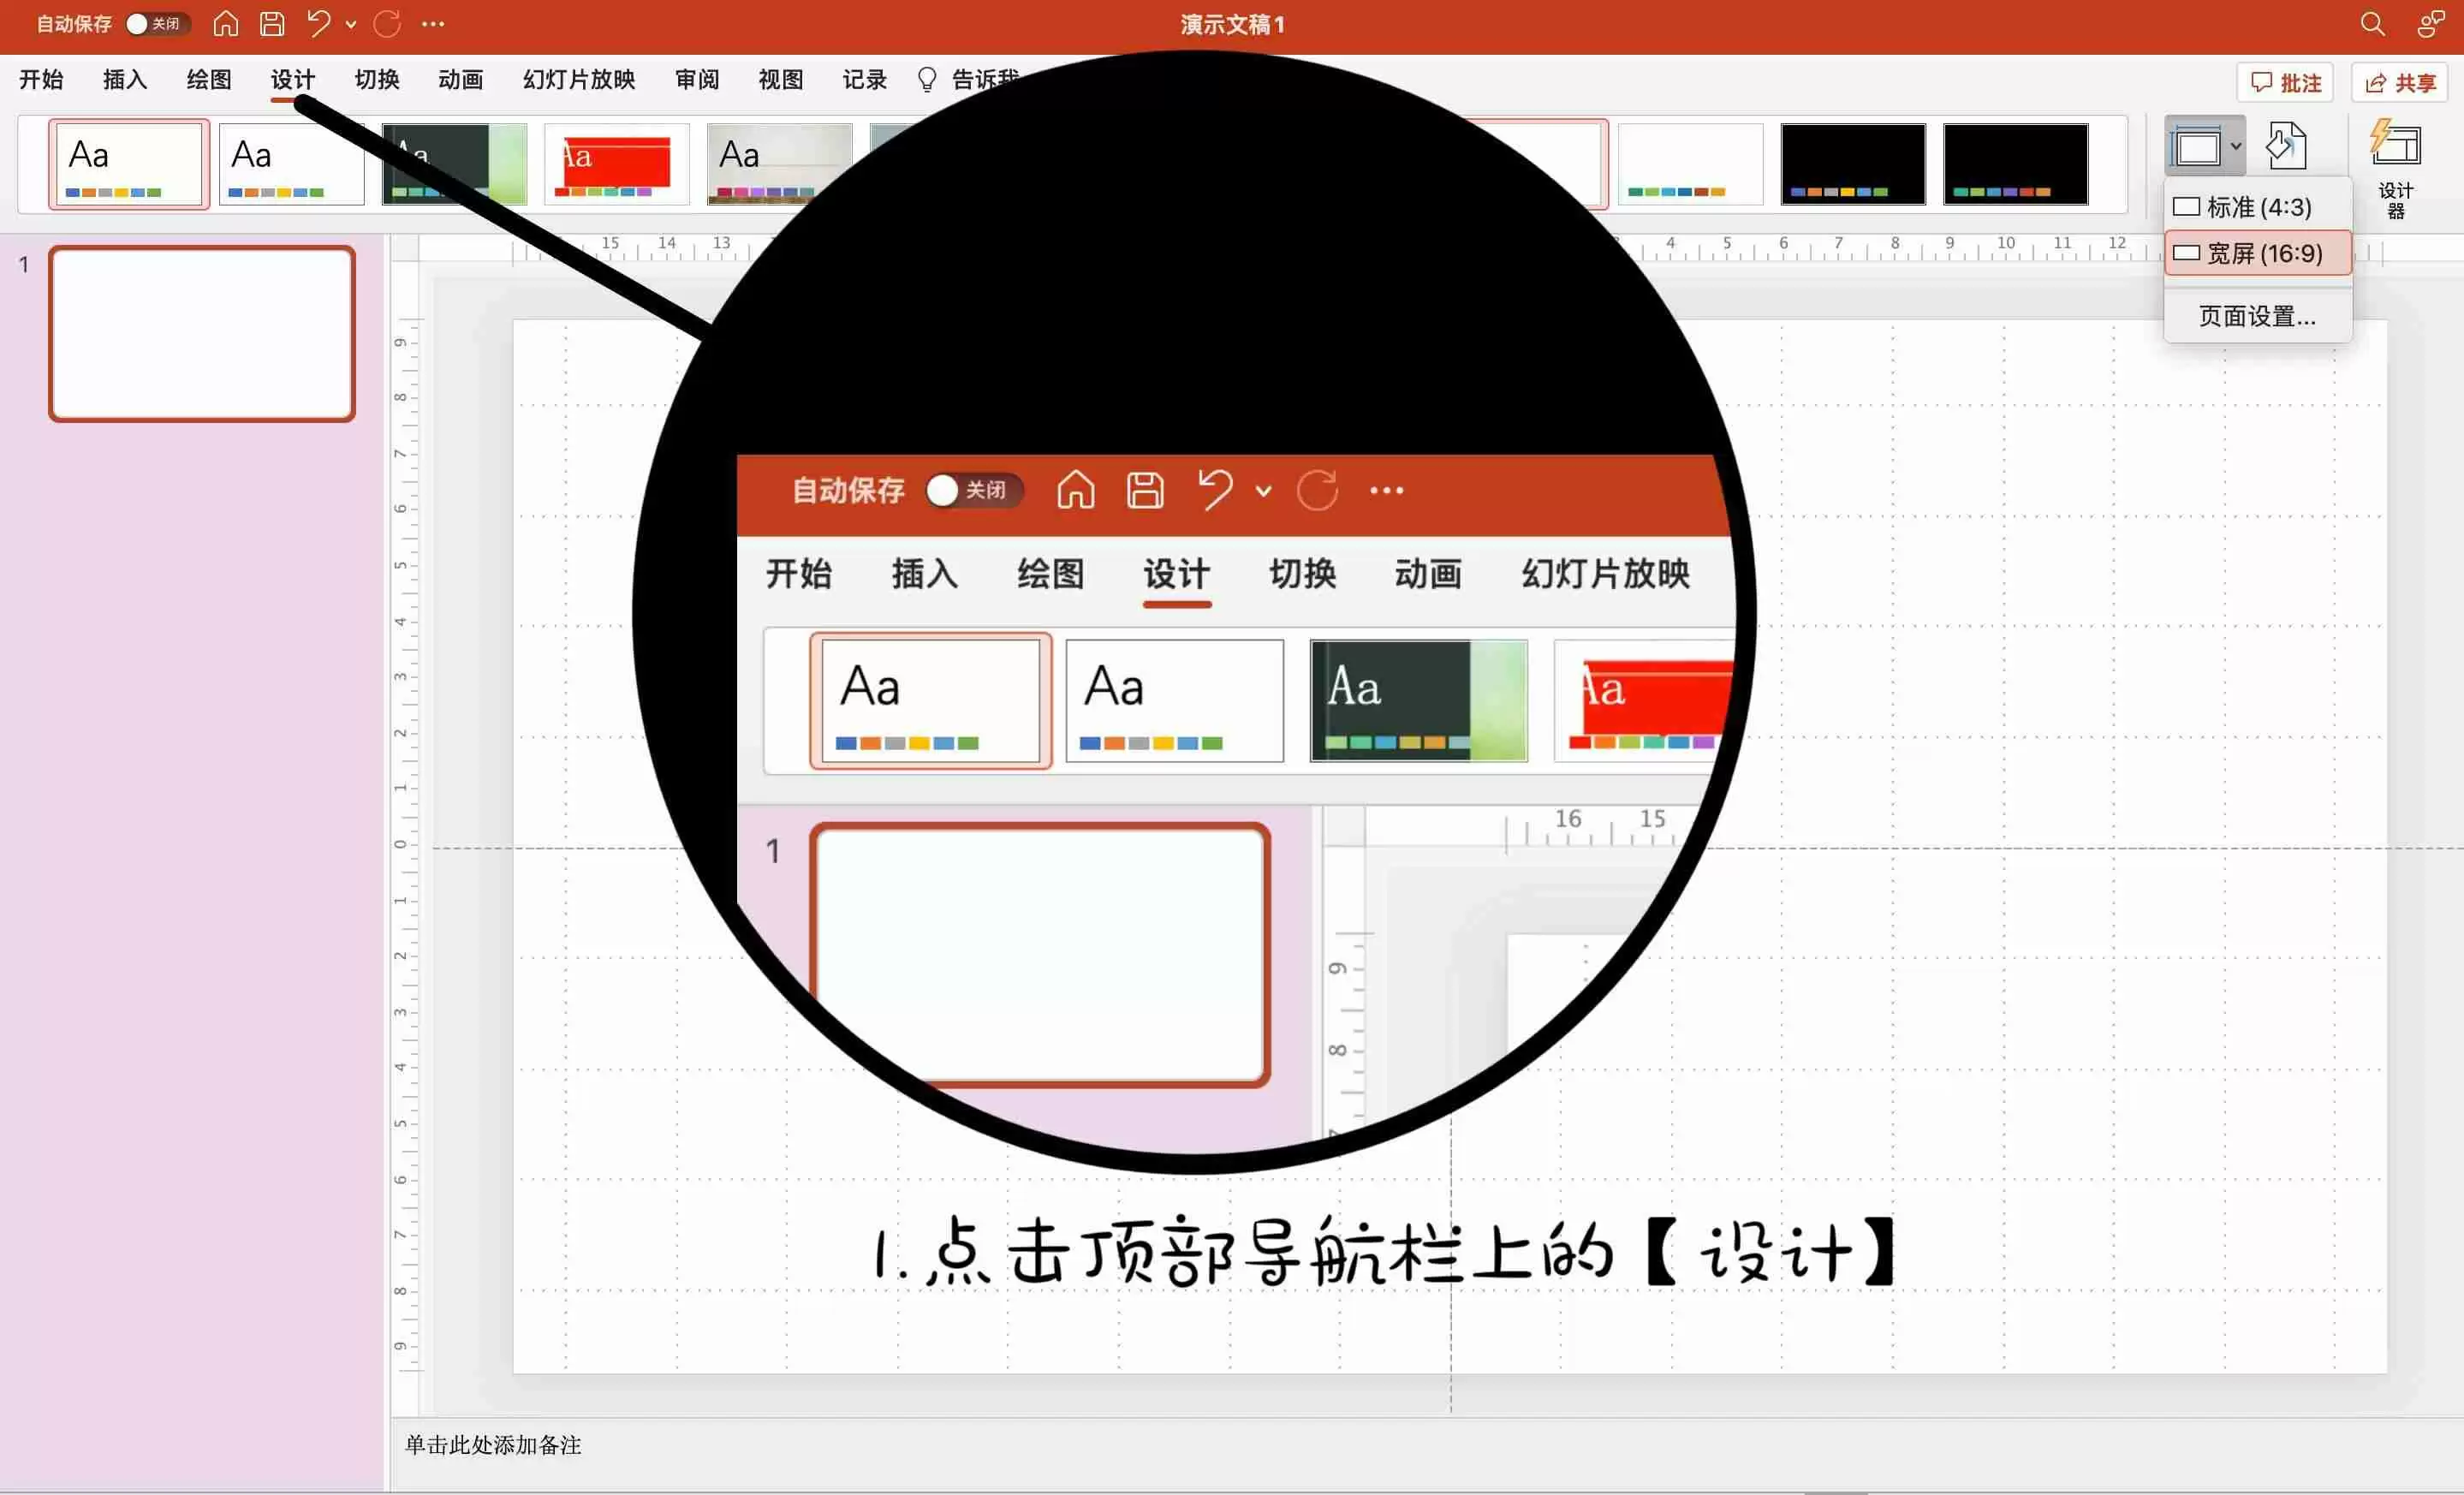
Task: Switch to the 审阅 ribbon tab
Action: 697,79
